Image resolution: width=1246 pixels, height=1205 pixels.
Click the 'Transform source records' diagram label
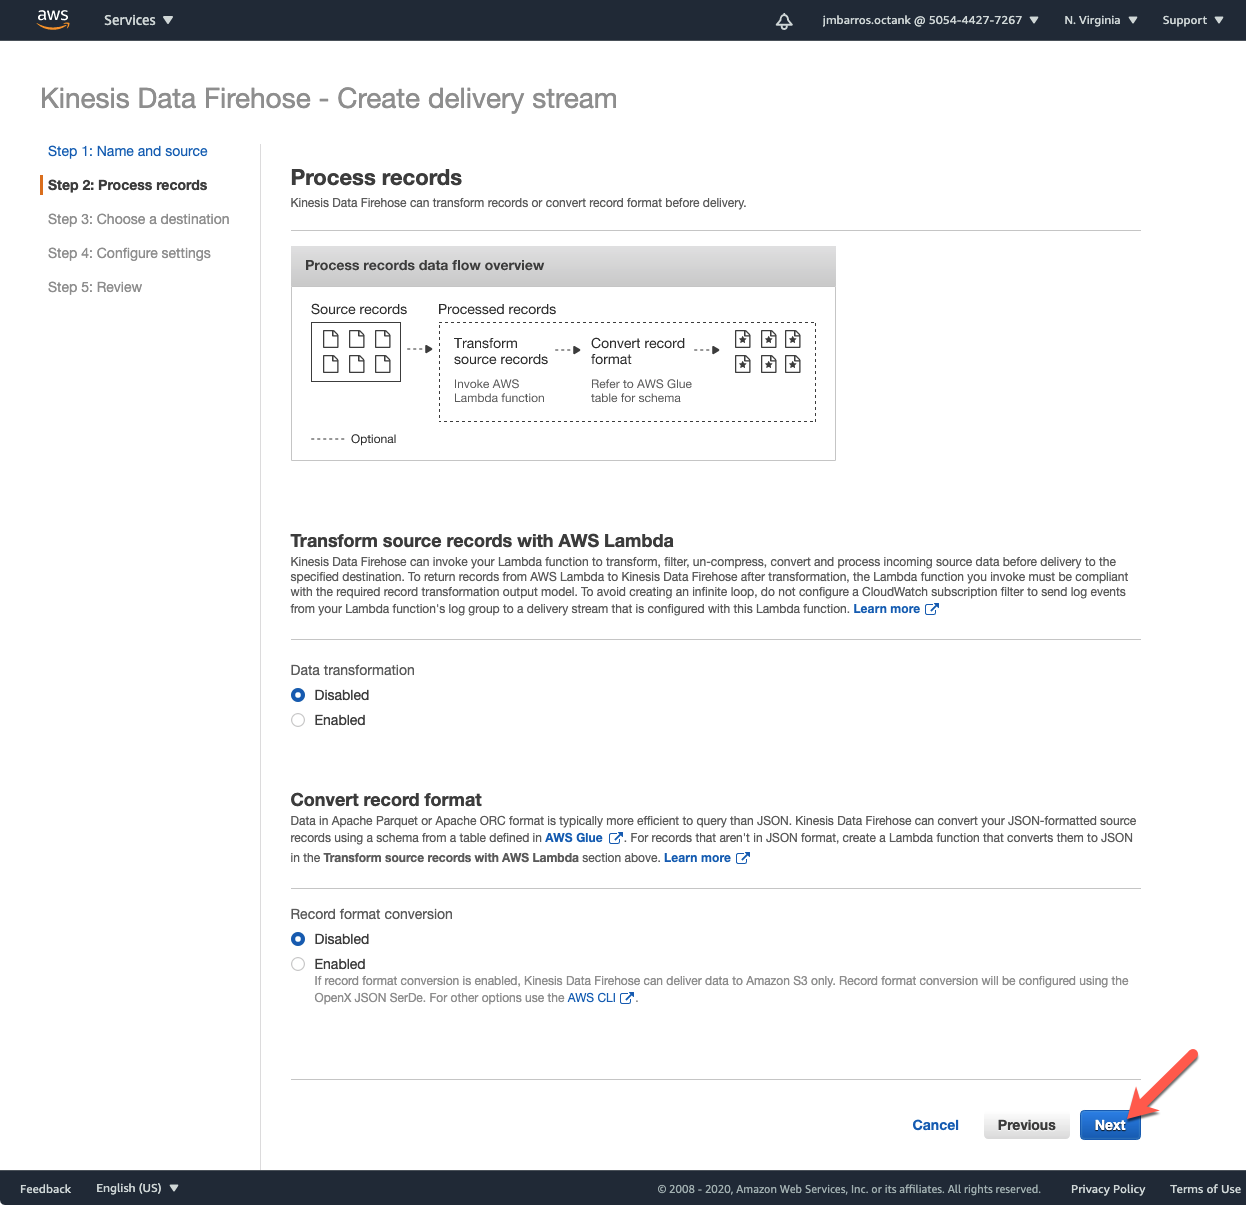coord(501,351)
